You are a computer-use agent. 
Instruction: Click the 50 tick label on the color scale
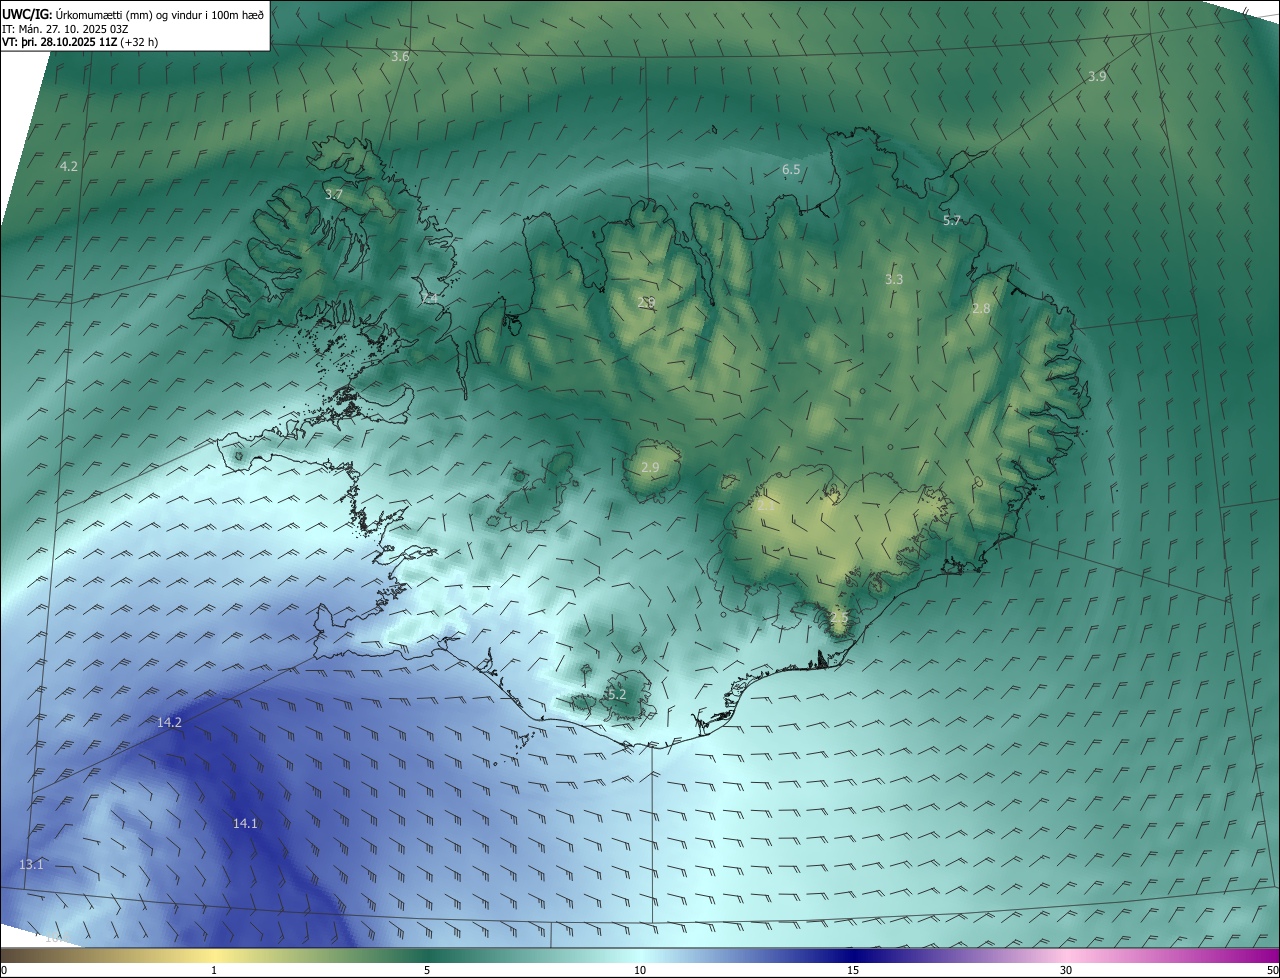1272,970
